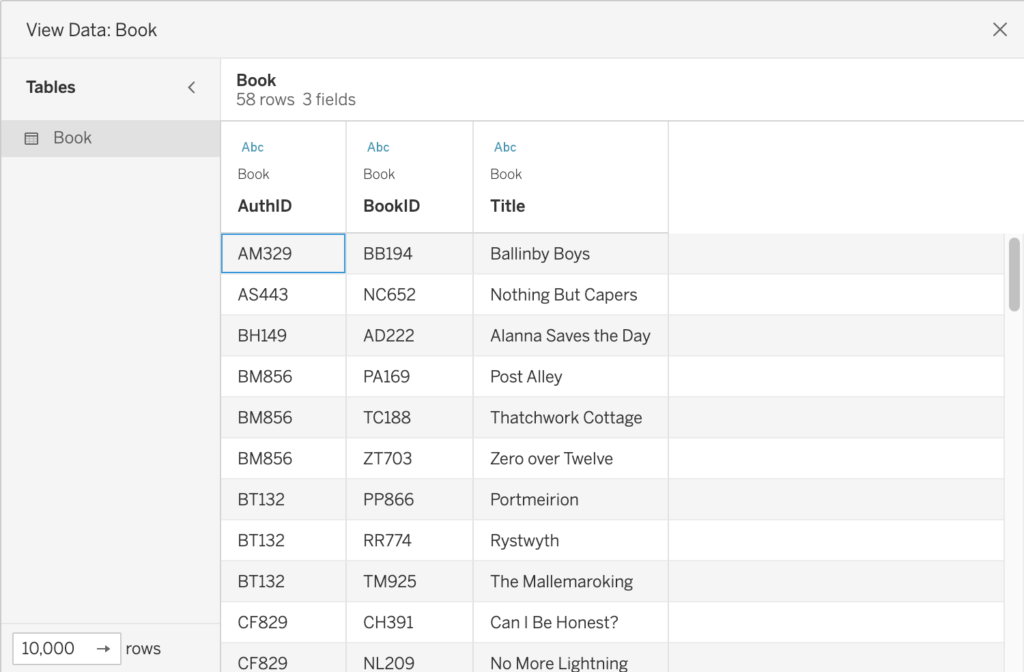The image size is (1024, 672).
Task: Close the View Data dialog
Action: click(999, 30)
